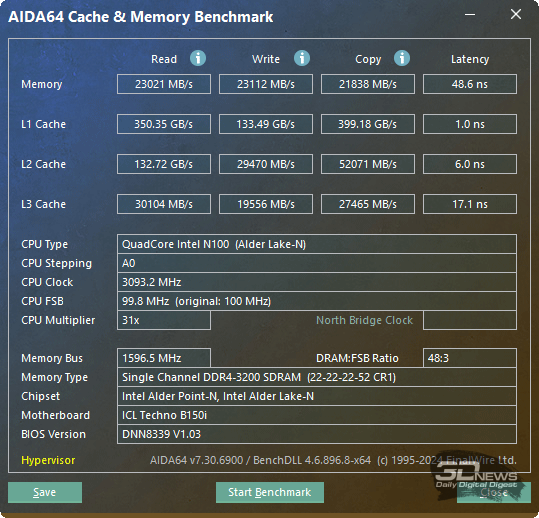Select the Memory Read value 23021 MB/s
The width and height of the screenshot is (539, 518).
point(164,84)
